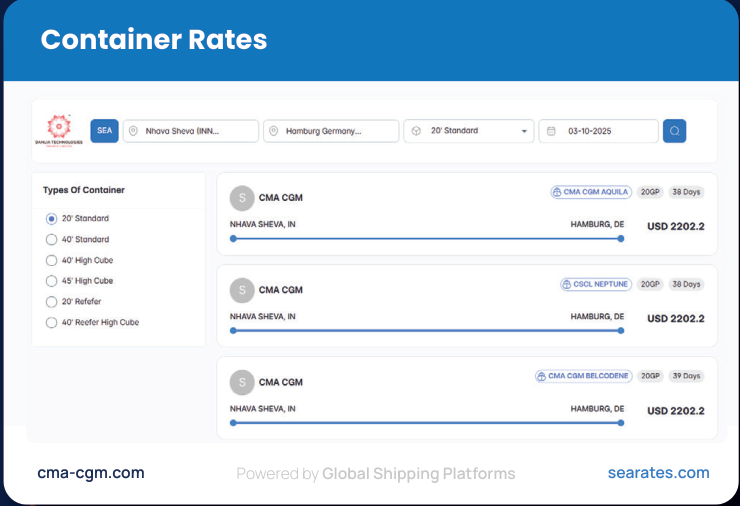Click the container cube icon in type selector
The image size is (740, 506).
[416, 131]
